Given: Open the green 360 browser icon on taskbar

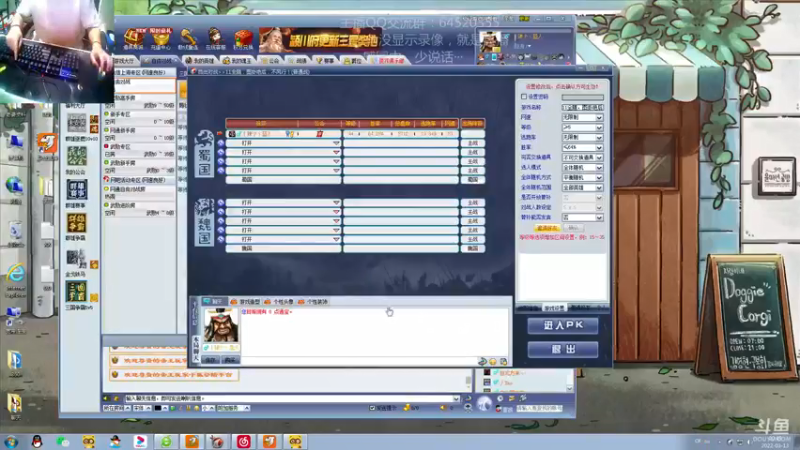Looking at the screenshot, I should (166, 441).
